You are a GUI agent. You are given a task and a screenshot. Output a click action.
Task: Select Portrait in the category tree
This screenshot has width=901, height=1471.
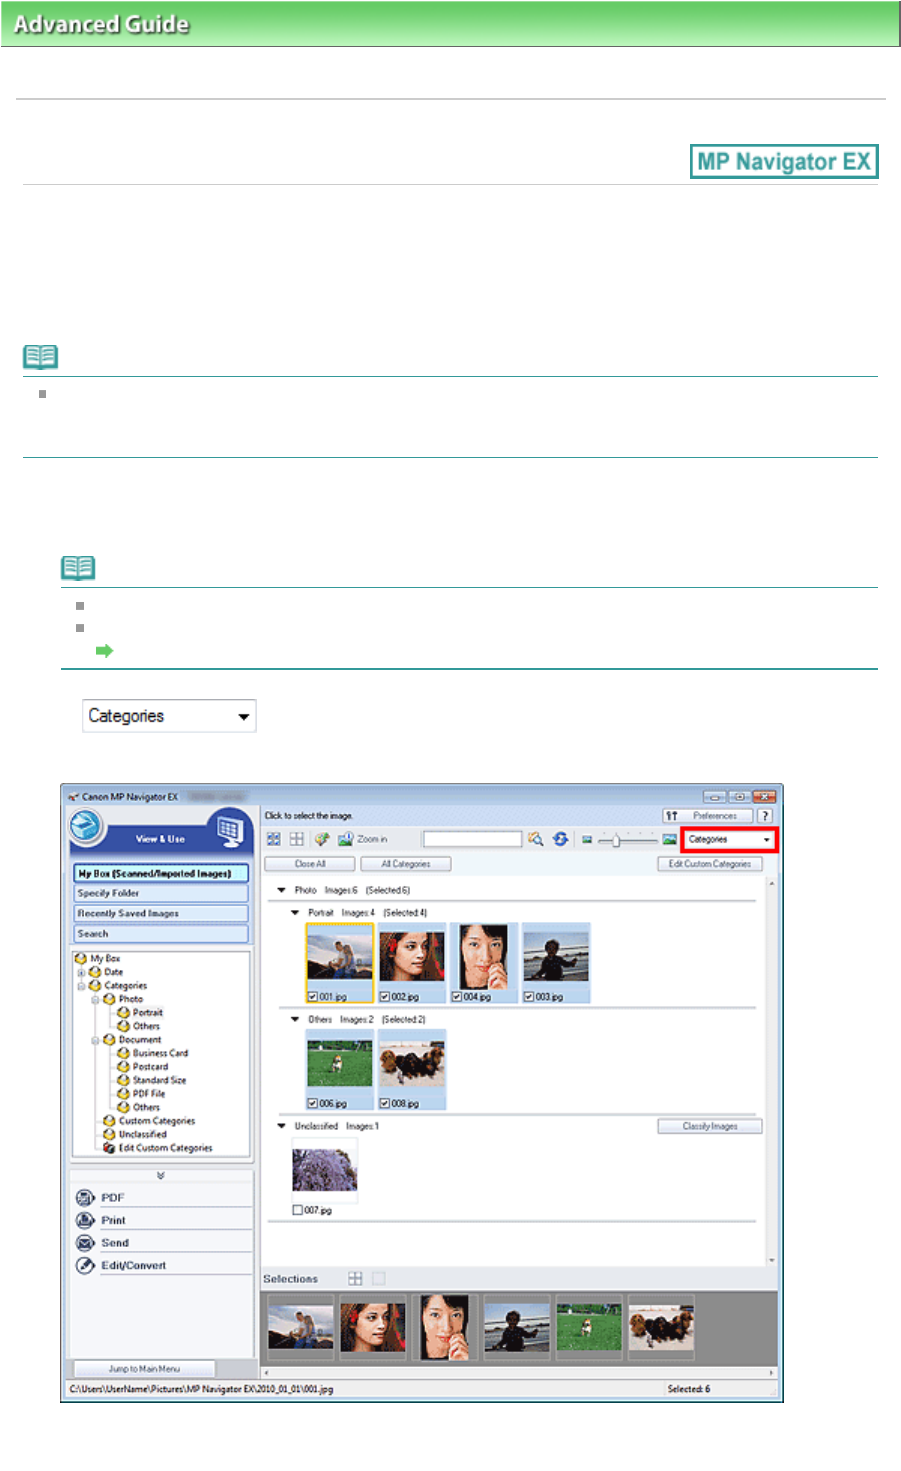(x=148, y=1012)
